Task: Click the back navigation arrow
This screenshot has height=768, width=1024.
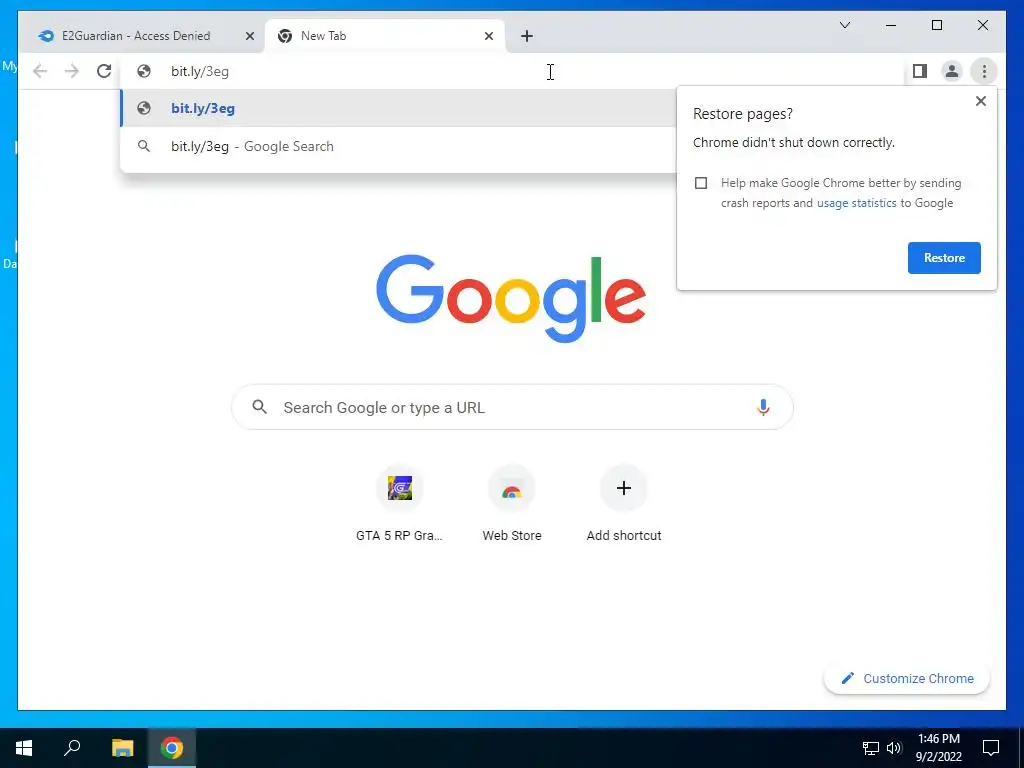Action: tap(40, 71)
